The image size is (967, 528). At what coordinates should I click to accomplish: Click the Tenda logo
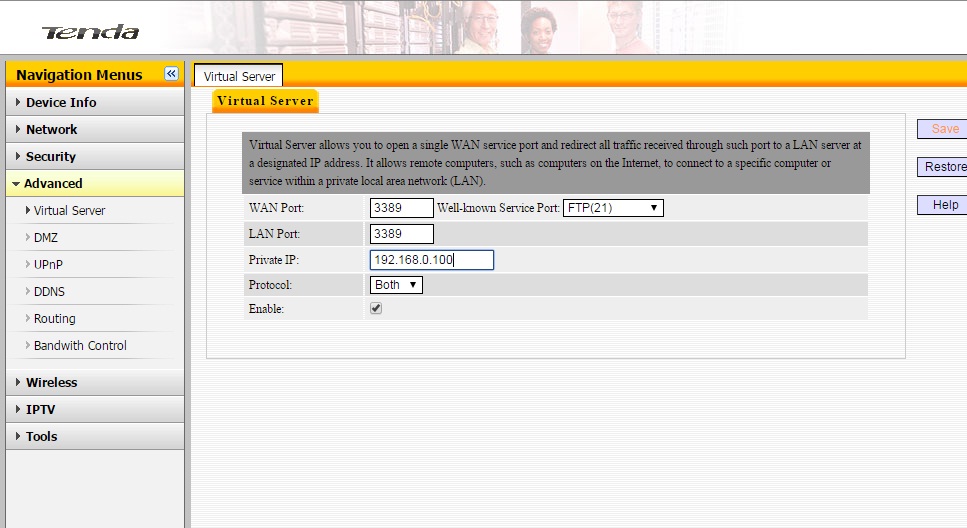[90, 32]
